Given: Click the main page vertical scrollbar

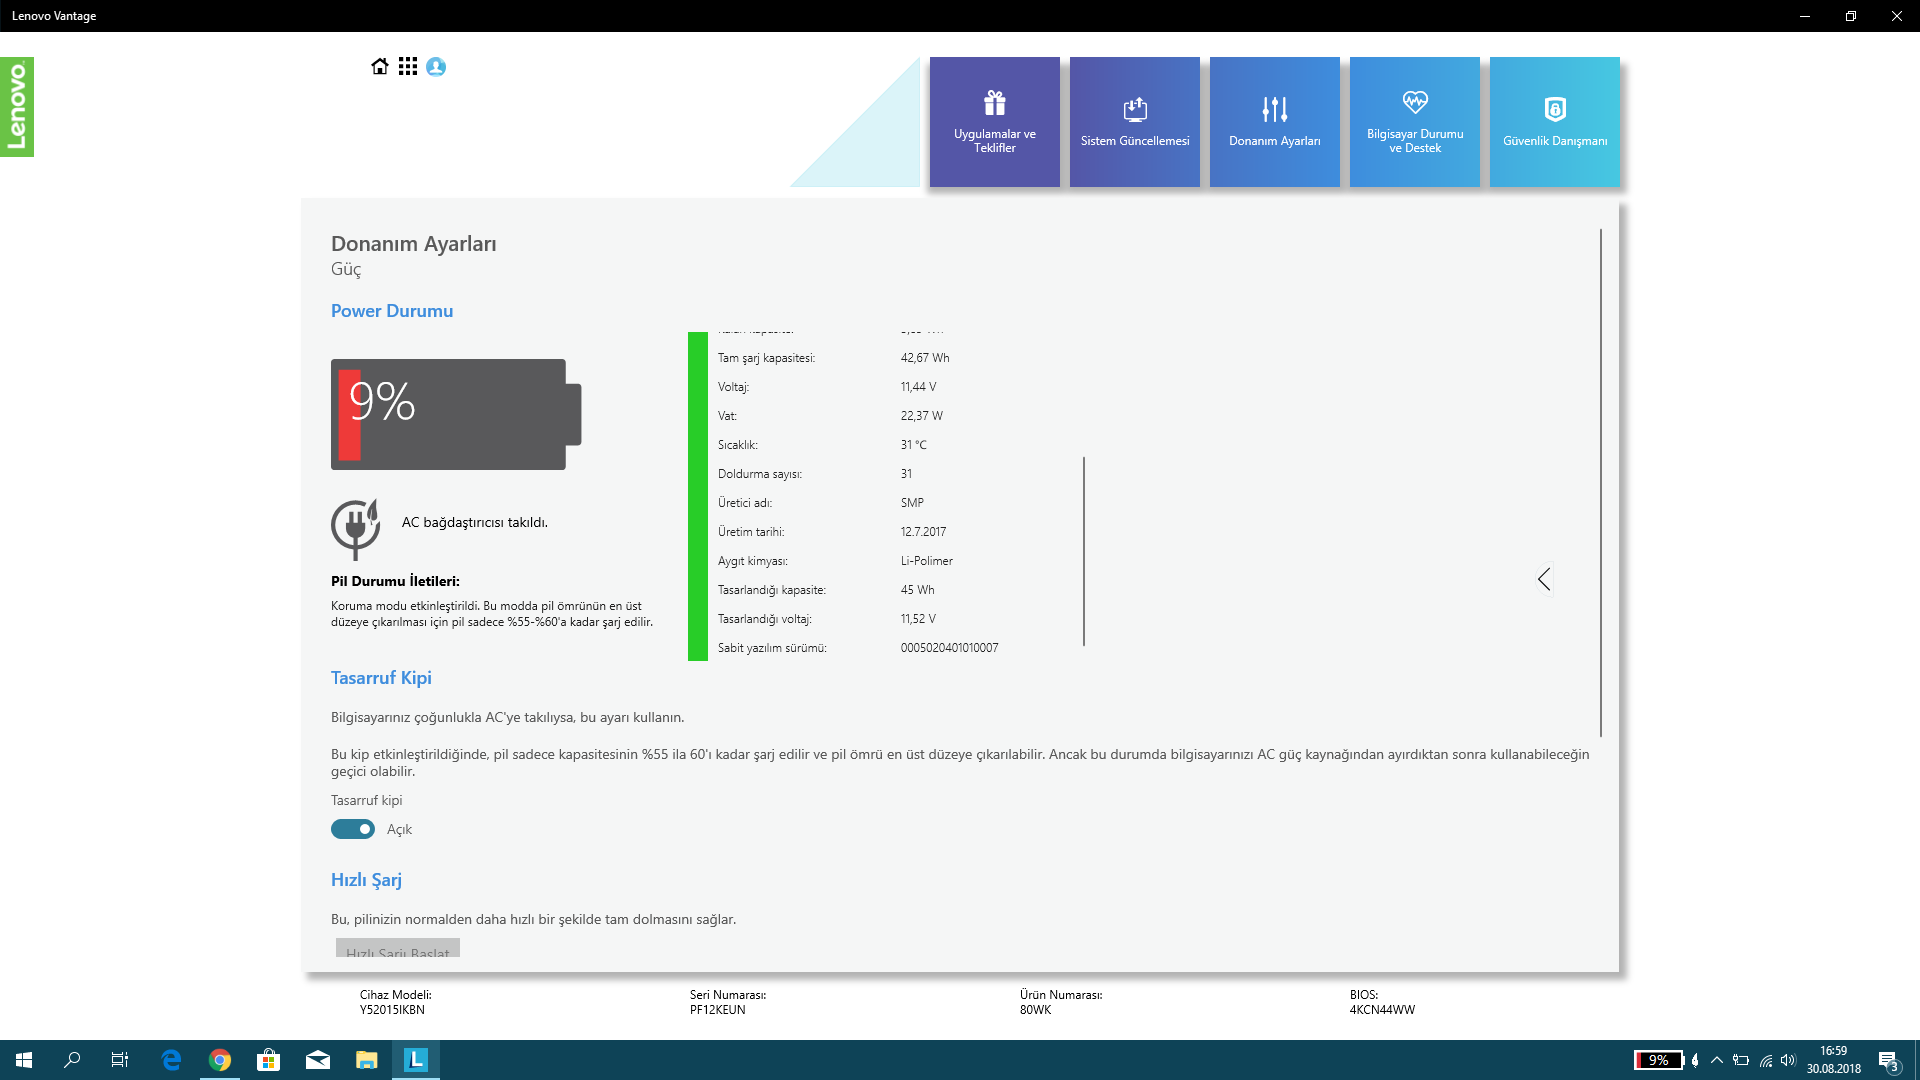Looking at the screenshot, I should (x=1600, y=480).
